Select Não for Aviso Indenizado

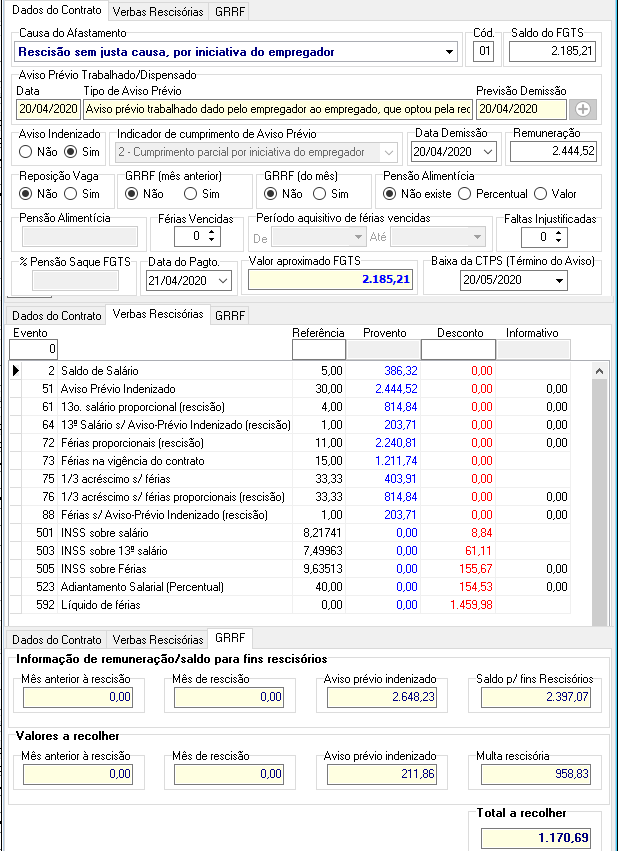26,152
